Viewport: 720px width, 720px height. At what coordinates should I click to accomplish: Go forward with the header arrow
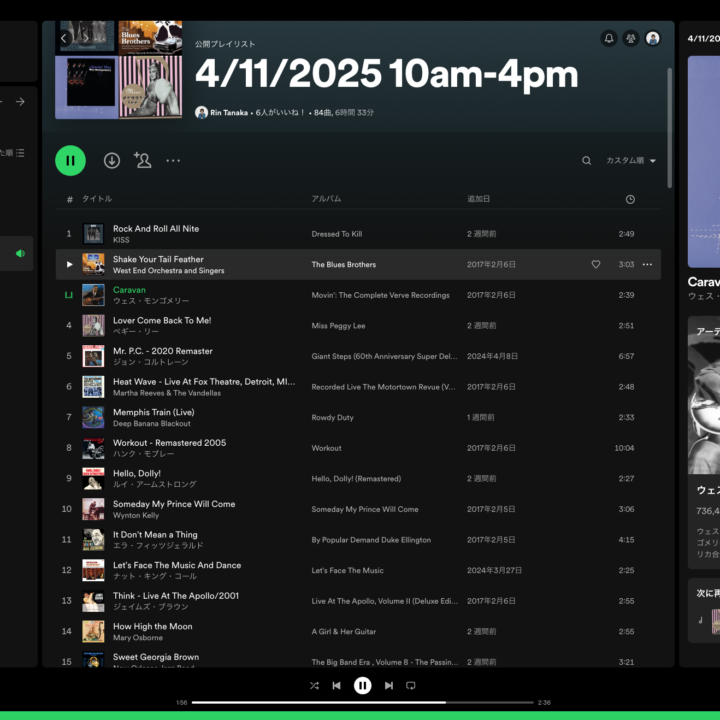[86, 39]
